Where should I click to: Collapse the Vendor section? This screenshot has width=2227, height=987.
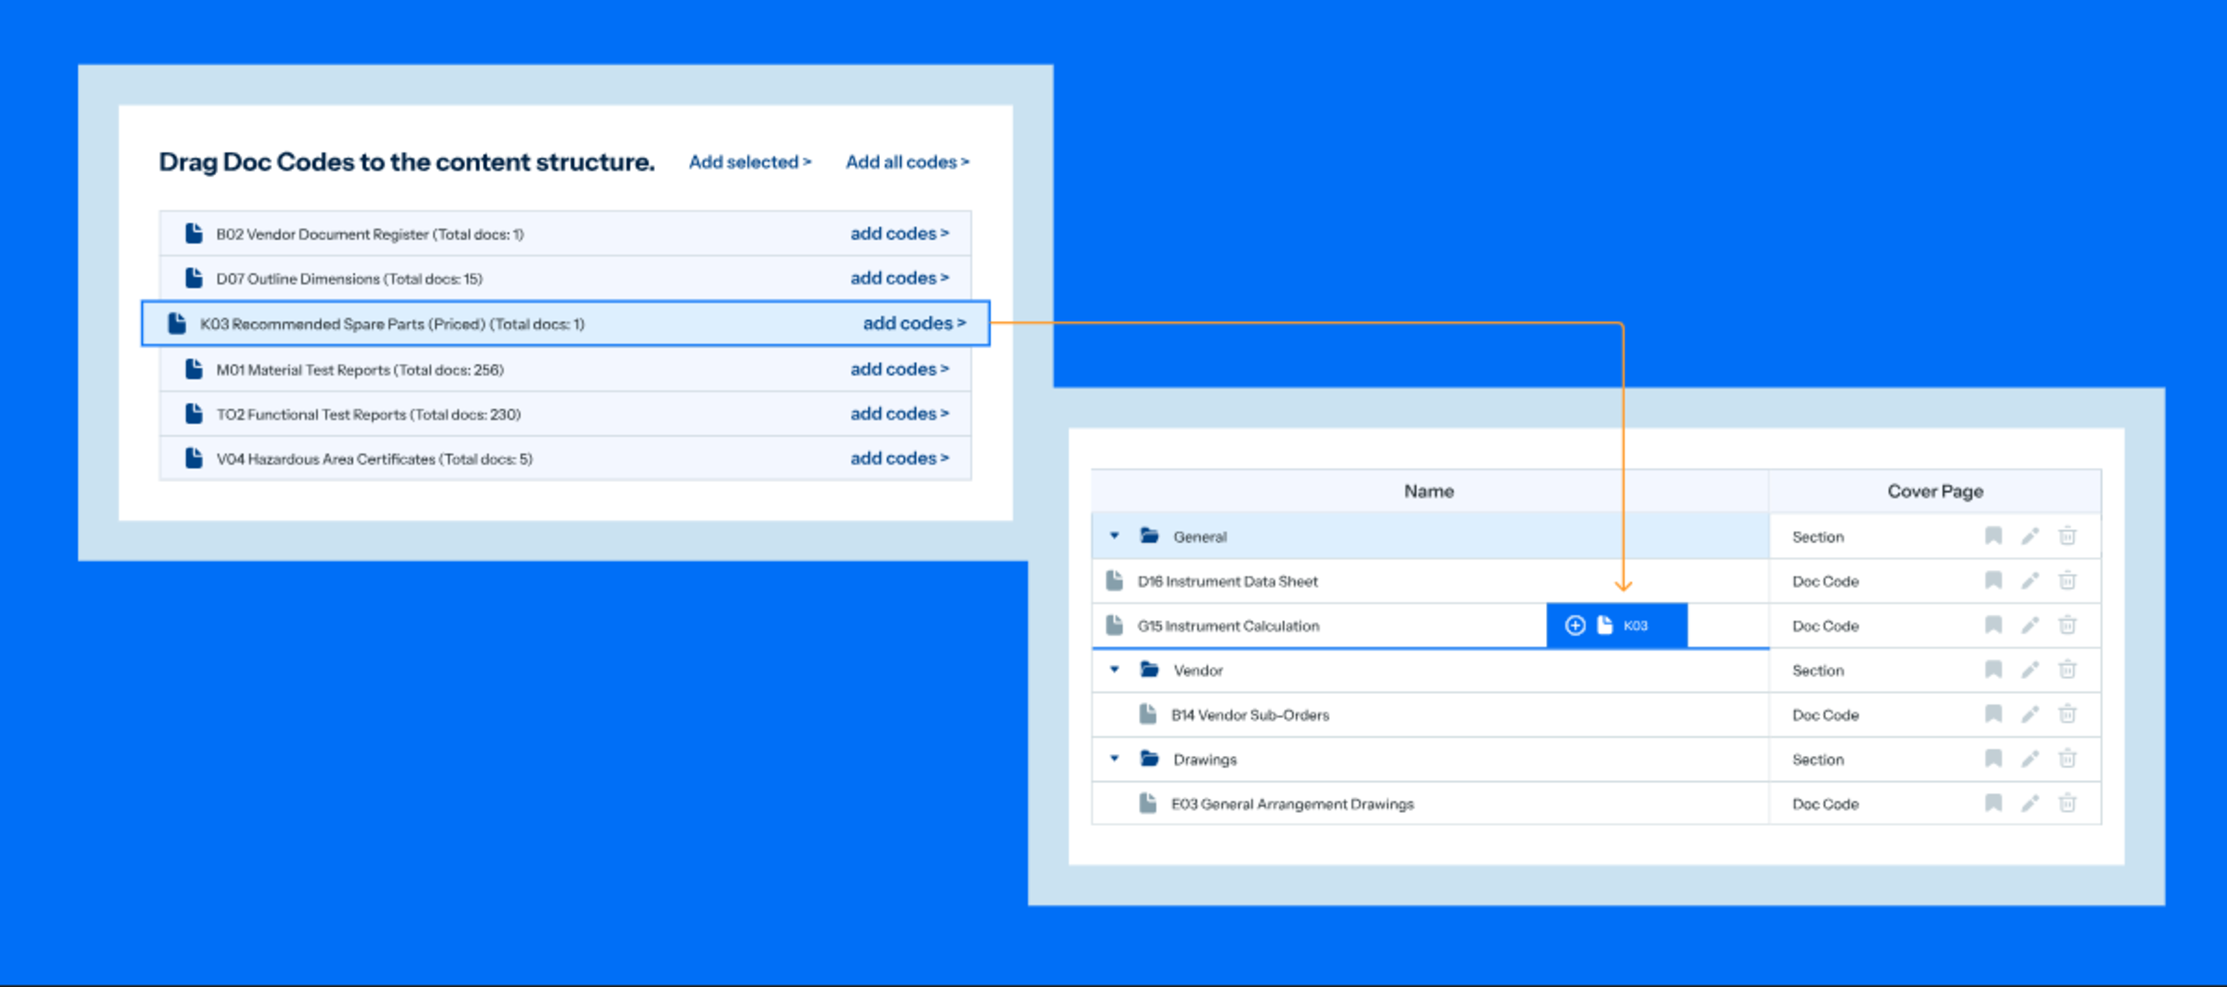[x=1114, y=670]
